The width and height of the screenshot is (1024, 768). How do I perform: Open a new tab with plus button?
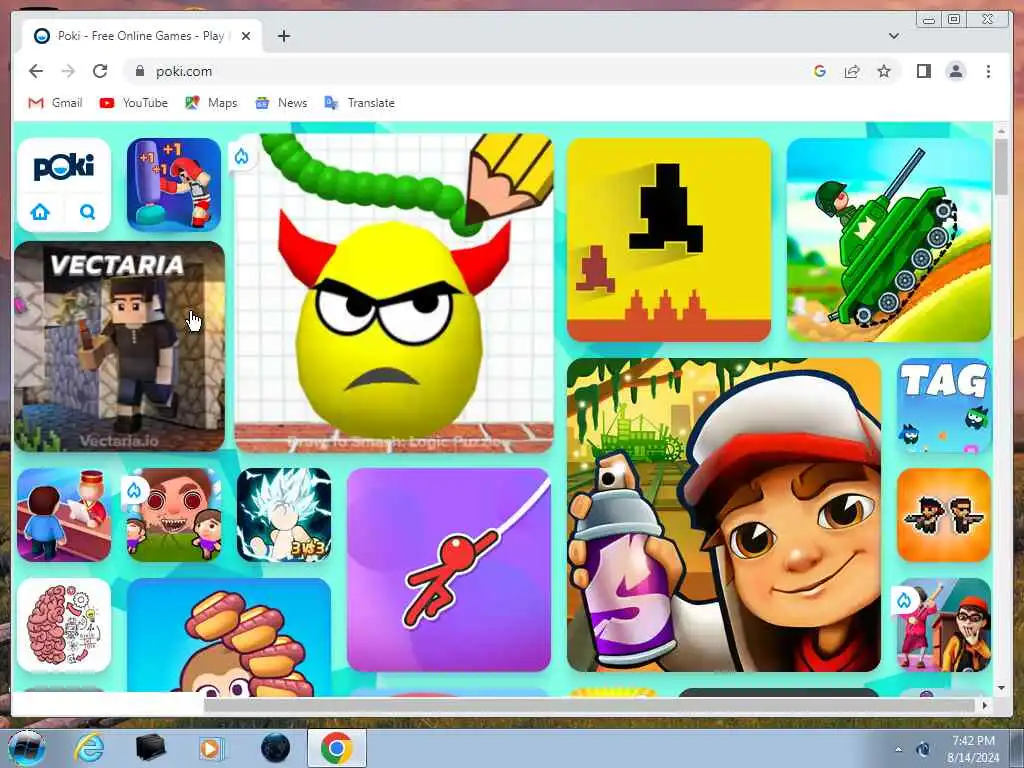pos(283,36)
